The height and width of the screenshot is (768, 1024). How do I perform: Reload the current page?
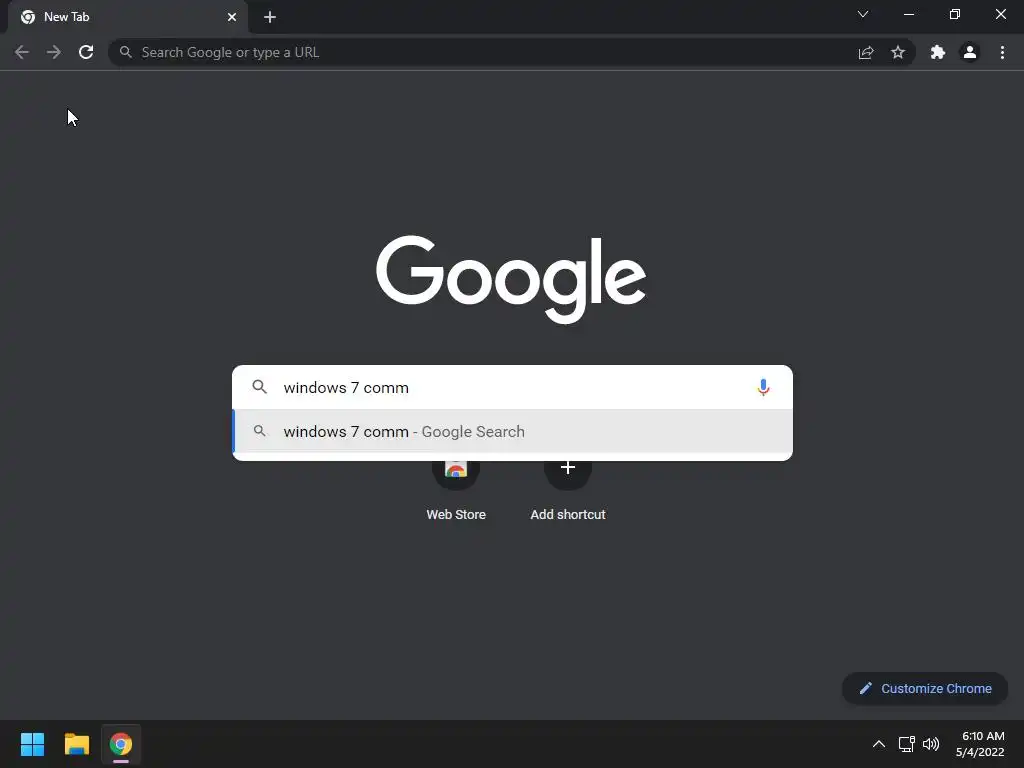click(86, 52)
